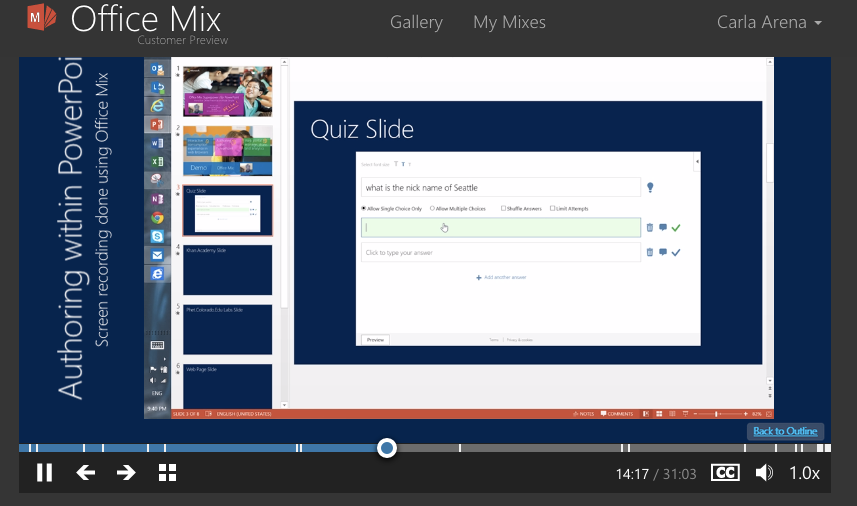Switch to Reading view icon
The height and width of the screenshot is (506, 857).
coord(672,414)
